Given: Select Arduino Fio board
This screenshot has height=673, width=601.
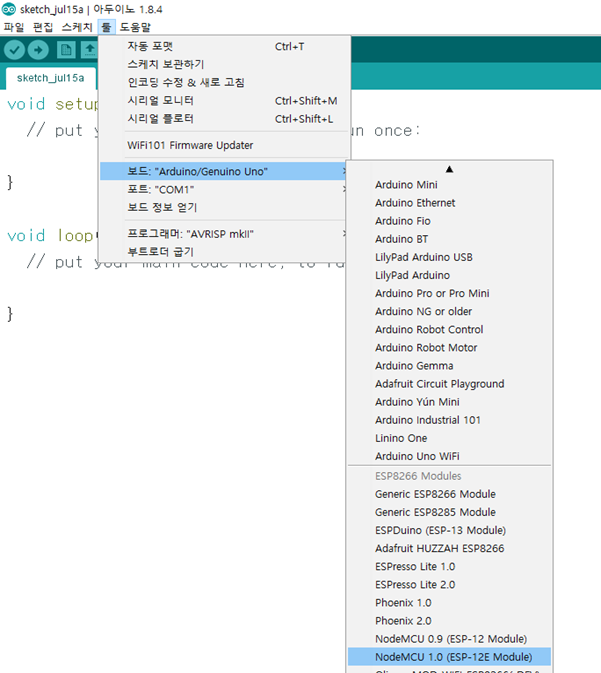Looking at the screenshot, I should 449,221.
